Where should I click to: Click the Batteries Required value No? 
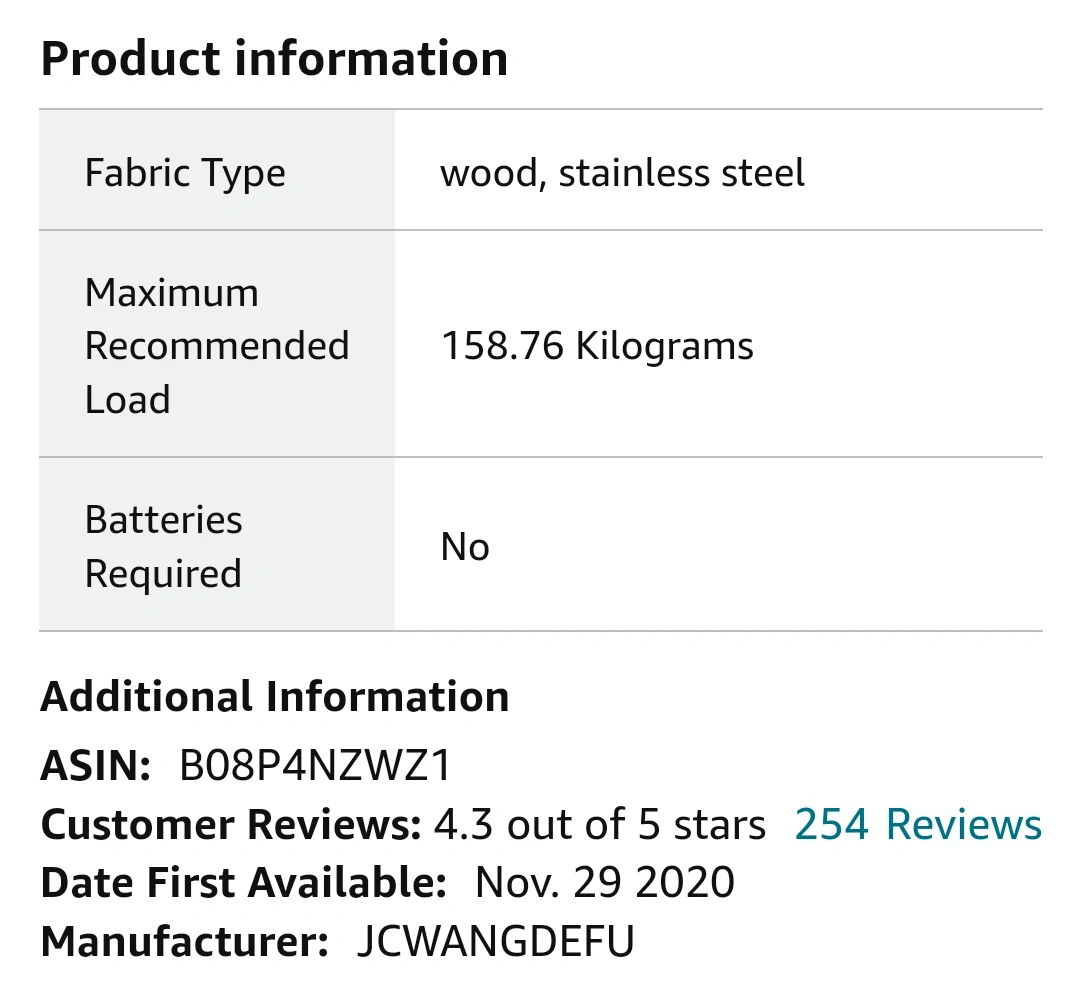tap(465, 548)
